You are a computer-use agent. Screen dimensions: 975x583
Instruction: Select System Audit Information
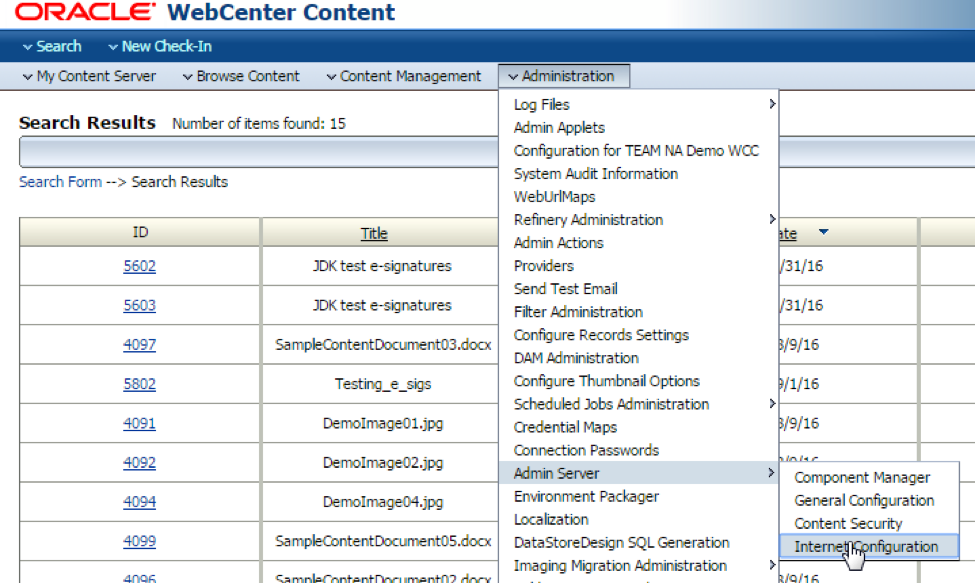595,173
